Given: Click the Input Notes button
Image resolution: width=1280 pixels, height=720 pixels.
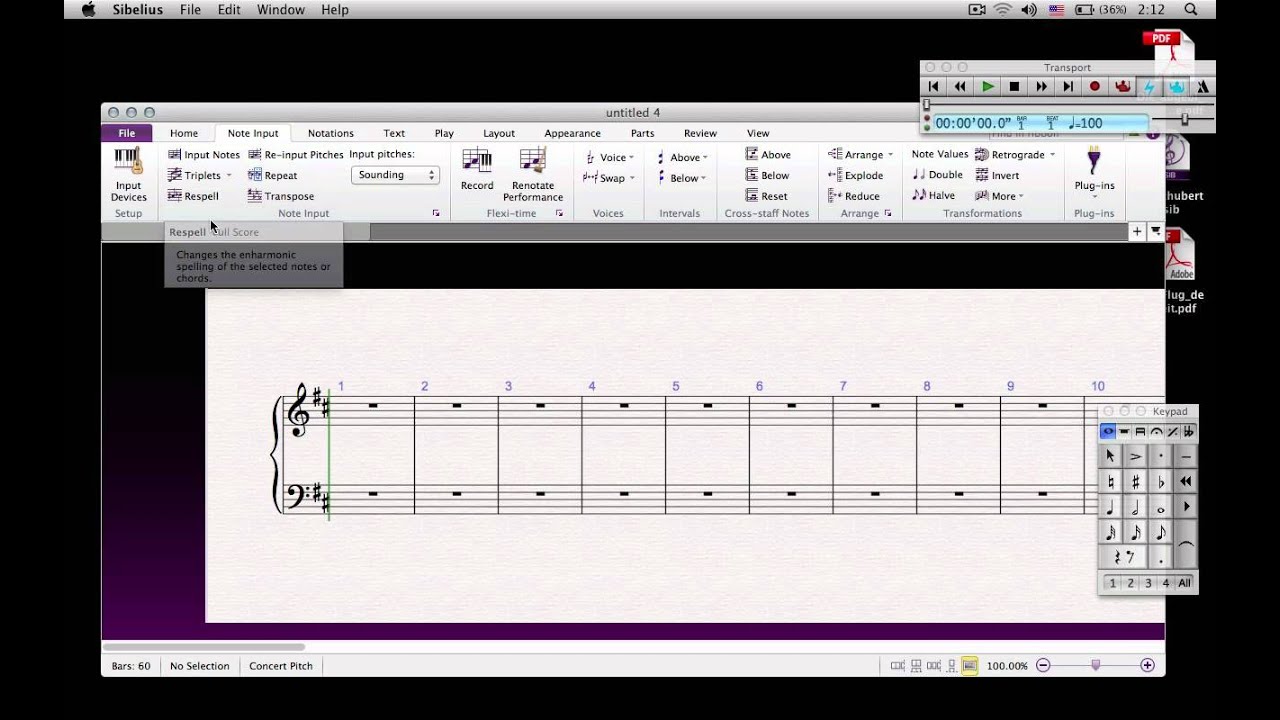Looking at the screenshot, I should point(204,155).
